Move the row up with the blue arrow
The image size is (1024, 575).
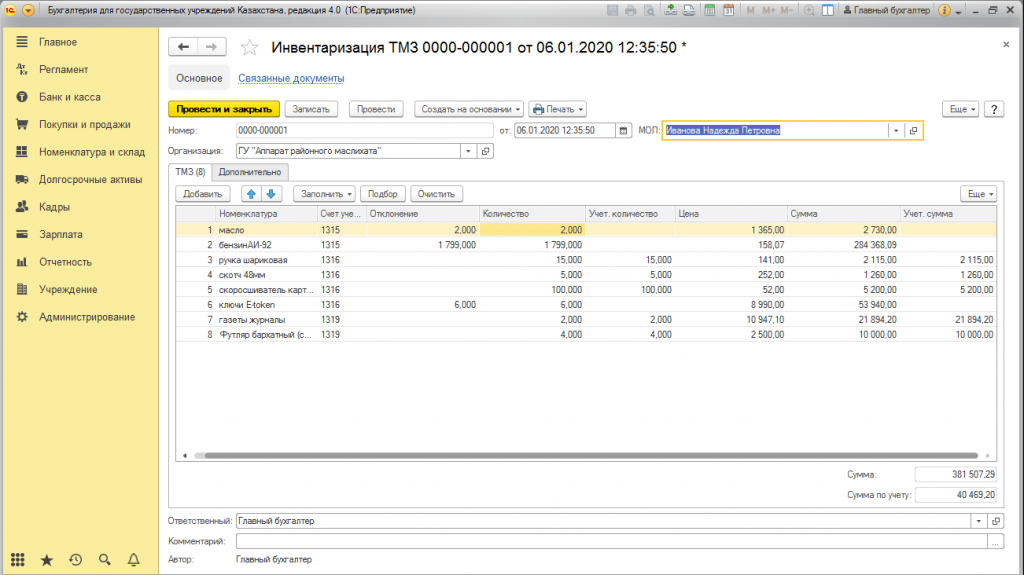pyautogui.click(x=251, y=194)
